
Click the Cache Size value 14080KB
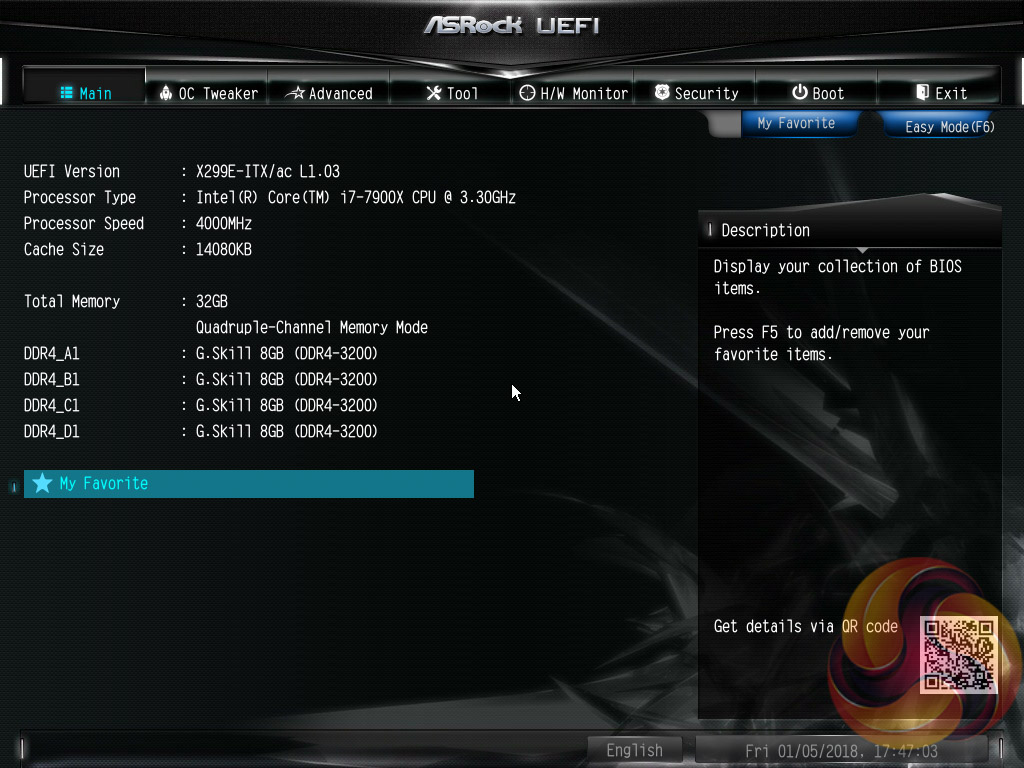223,250
